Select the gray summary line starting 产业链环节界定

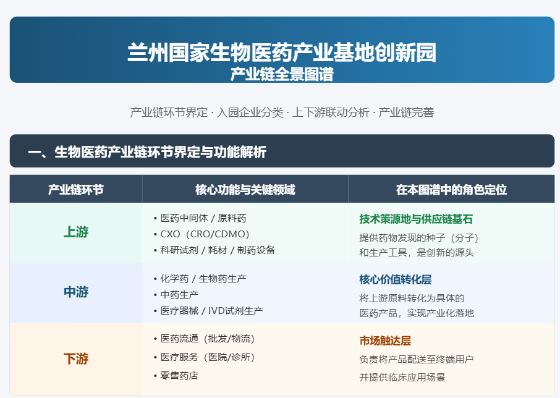coord(282,113)
